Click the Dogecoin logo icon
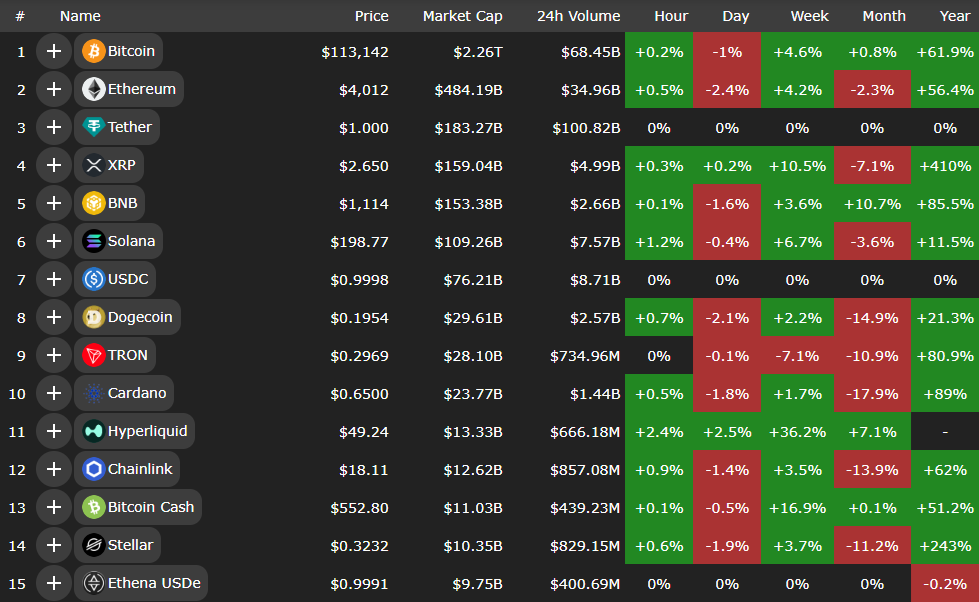Viewport: 979px width, 602px height. click(93, 317)
